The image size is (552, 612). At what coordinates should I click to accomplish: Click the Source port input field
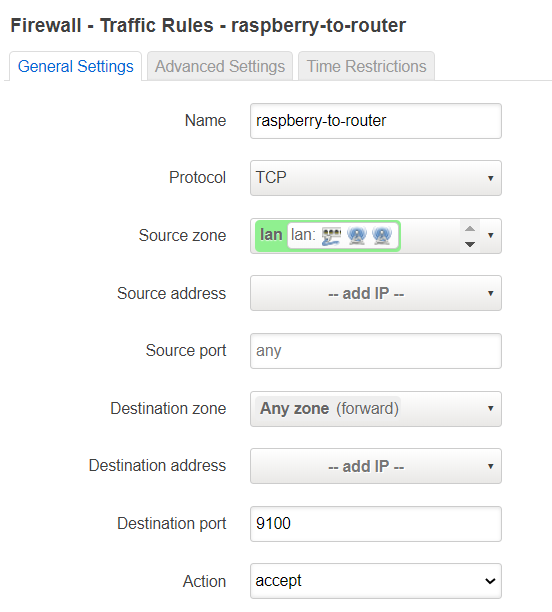coord(376,351)
